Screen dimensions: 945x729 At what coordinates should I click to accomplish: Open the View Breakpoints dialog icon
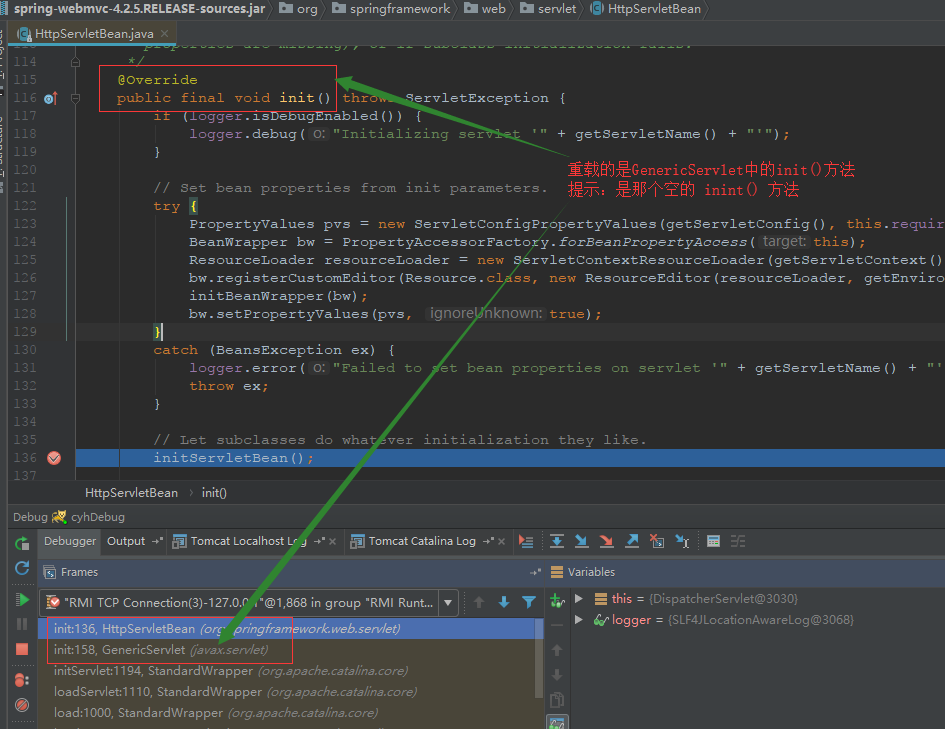(22, 680)
